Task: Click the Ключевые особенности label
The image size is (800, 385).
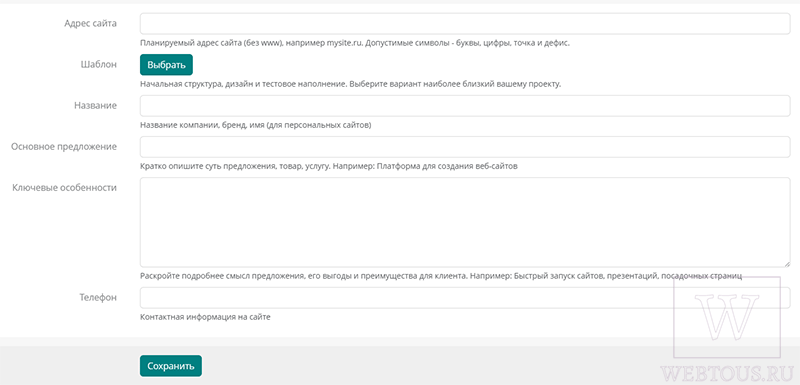Action: pyautogui.click(x=65, y=188)
